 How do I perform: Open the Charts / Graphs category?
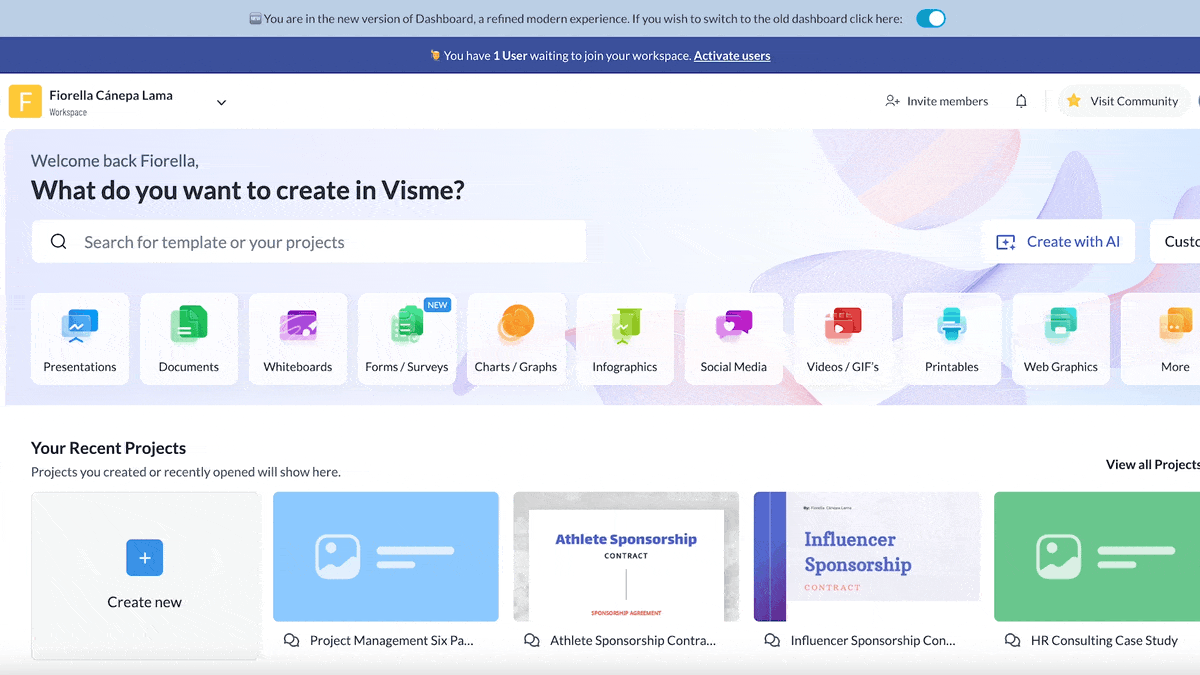pos(516,339)
